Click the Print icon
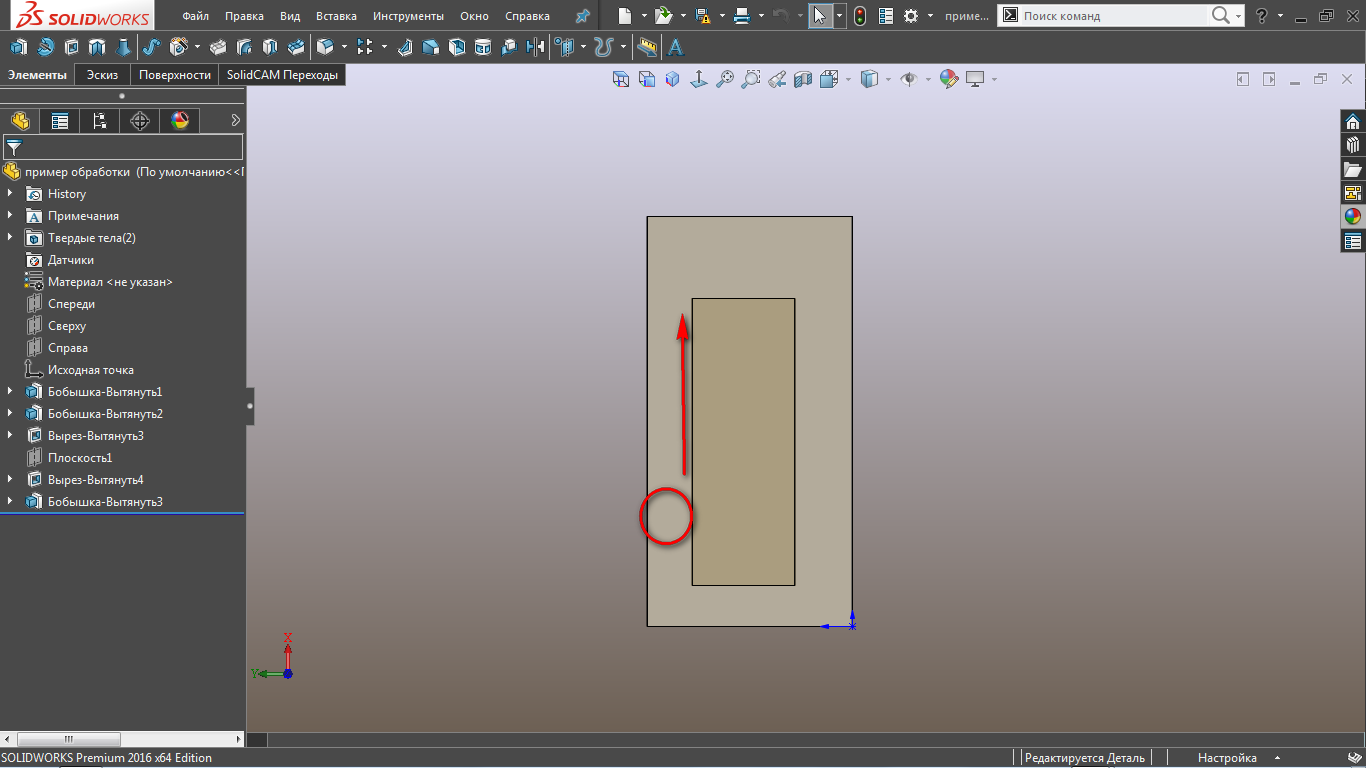 coord(742,16)
